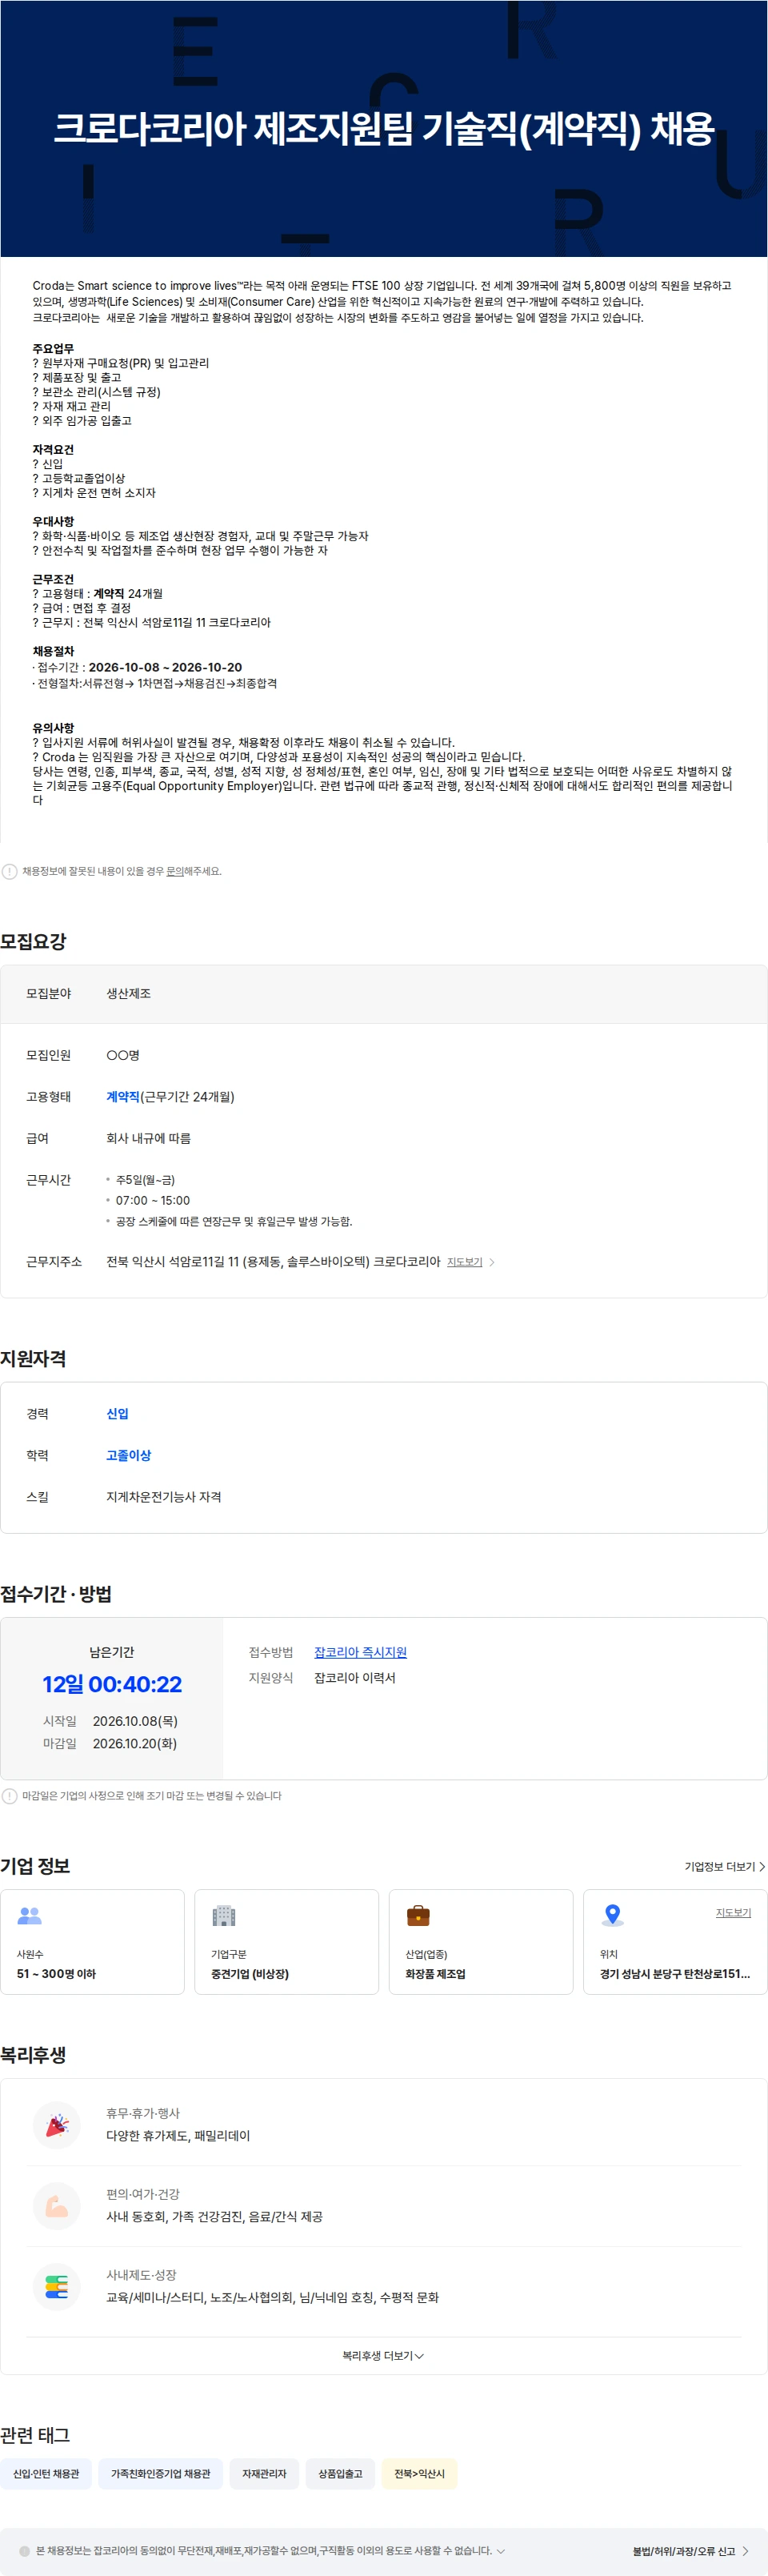Click the 문의 link for incorrect info
Screen dimensions: 768x2576
(x=175, y=871)
